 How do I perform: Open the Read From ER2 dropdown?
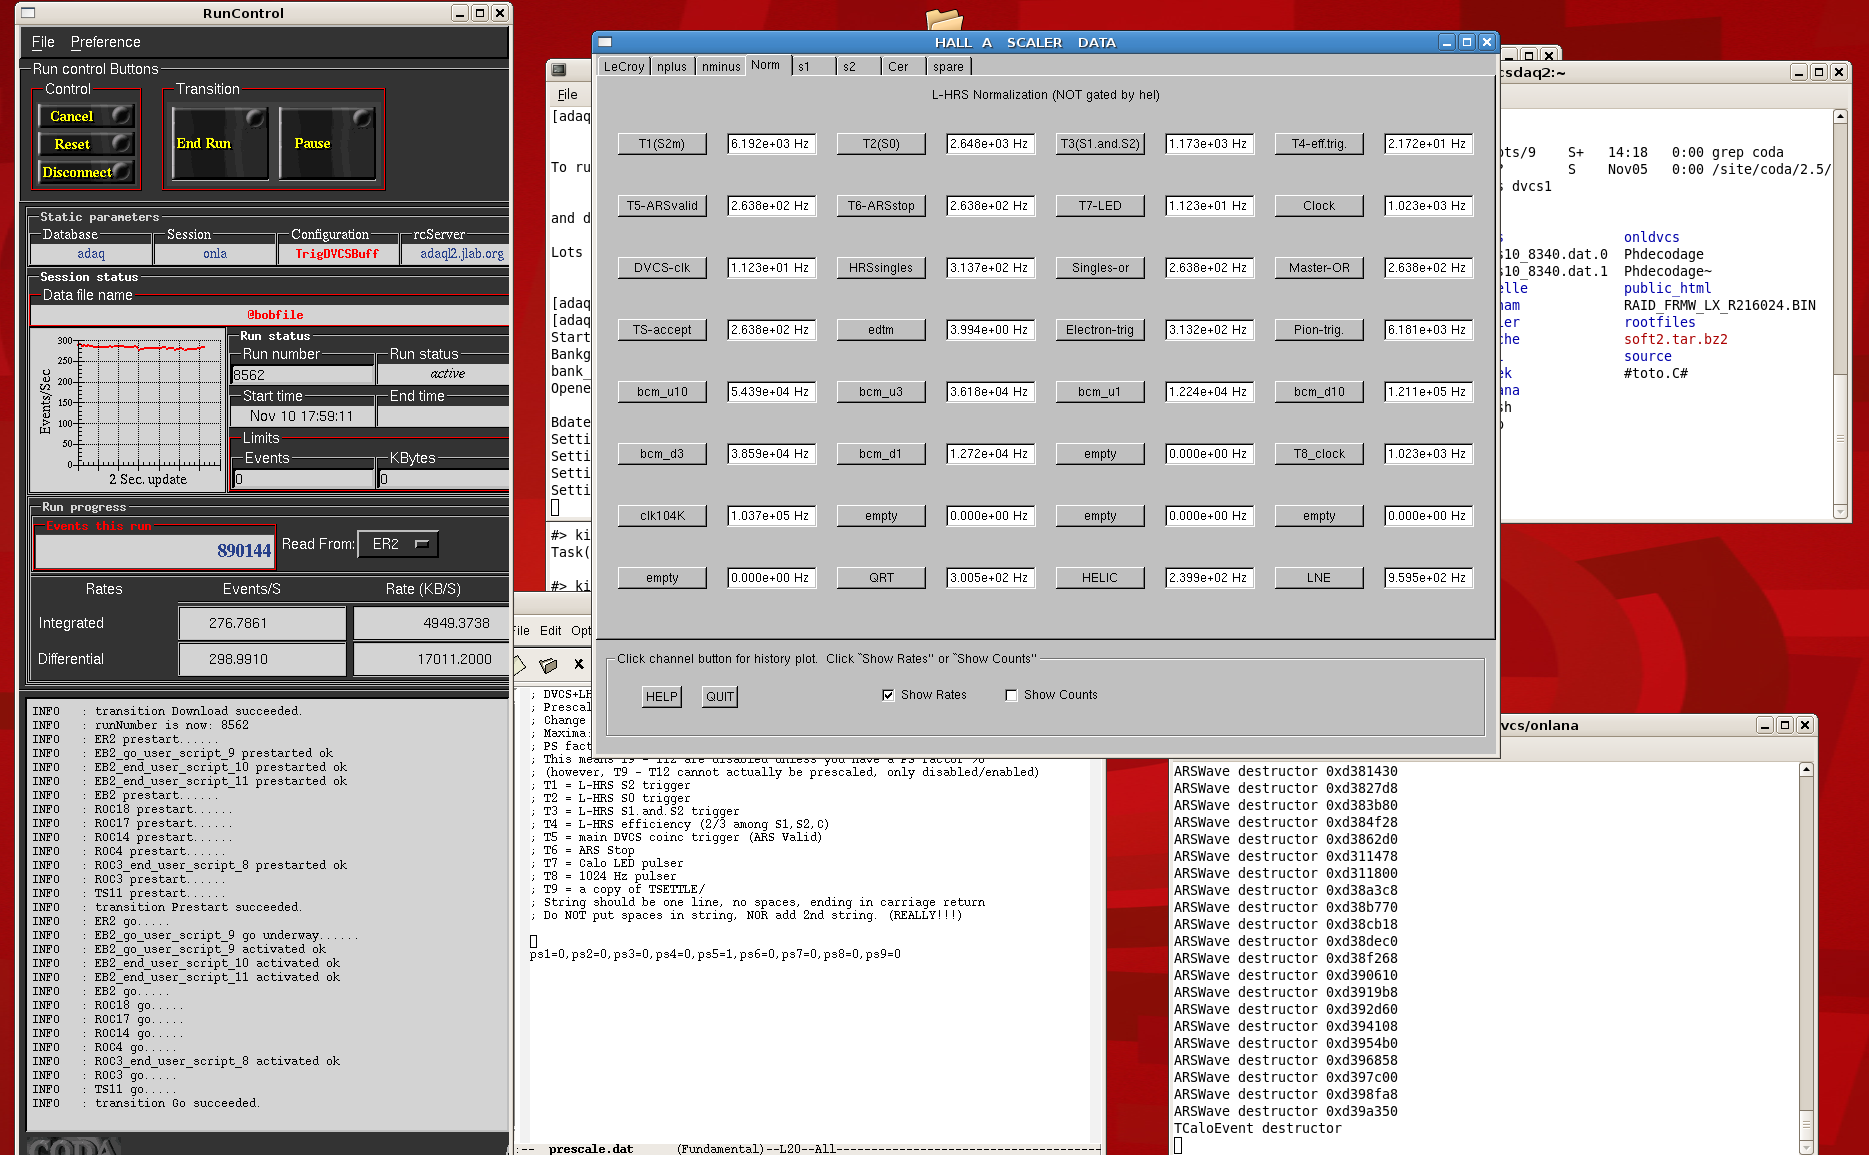click(398, 544)
